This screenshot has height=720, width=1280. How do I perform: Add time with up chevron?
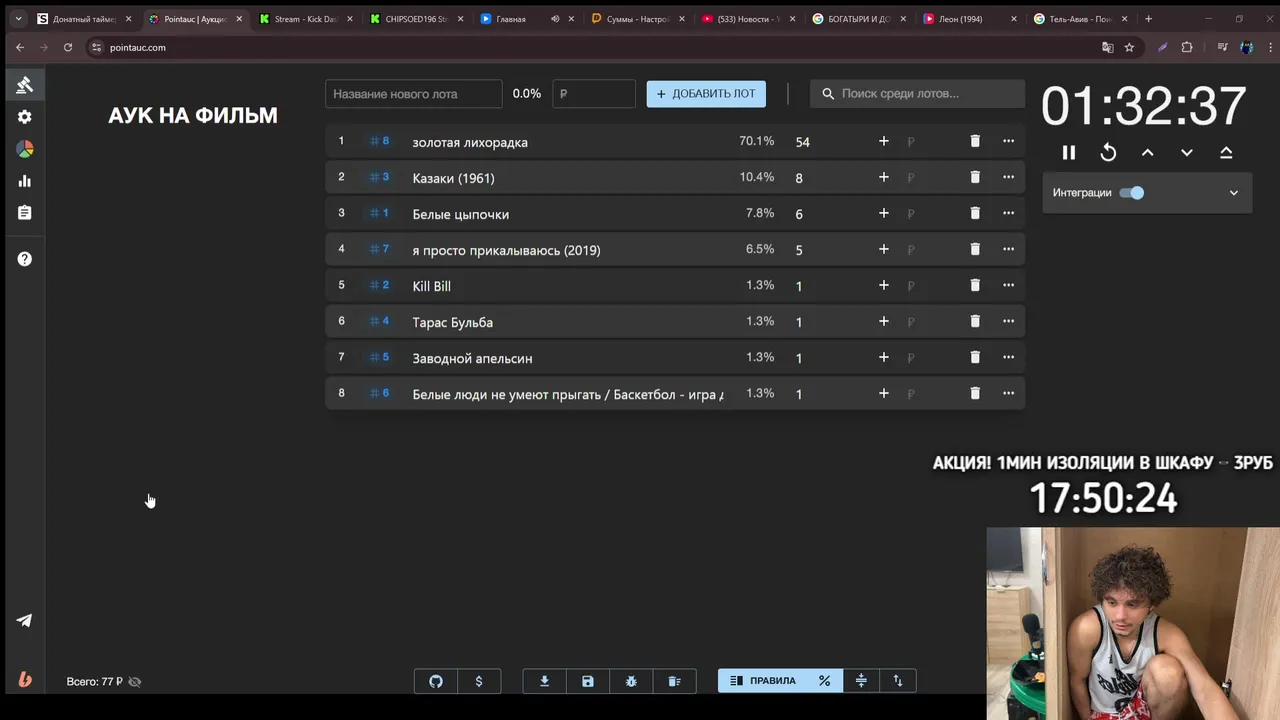click(1147, 153)
